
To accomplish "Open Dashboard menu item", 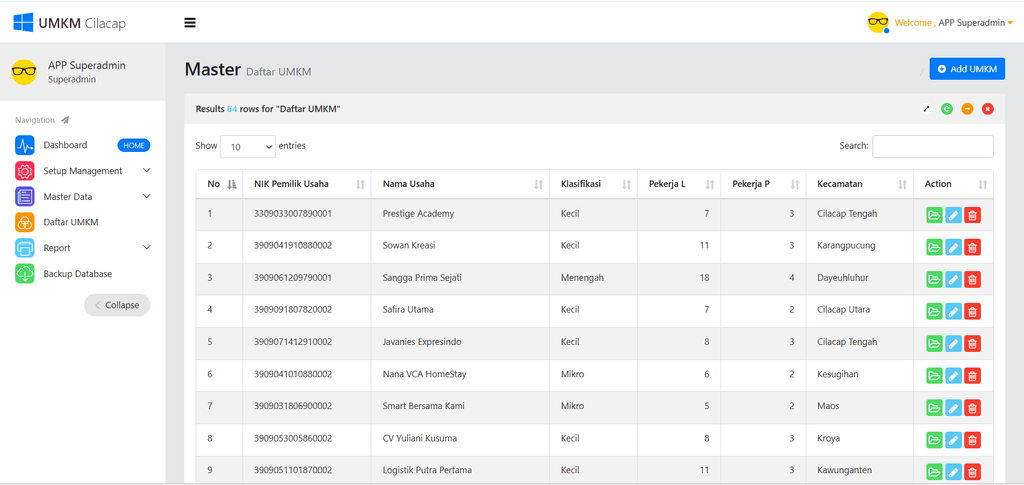I will click(65, 145).
